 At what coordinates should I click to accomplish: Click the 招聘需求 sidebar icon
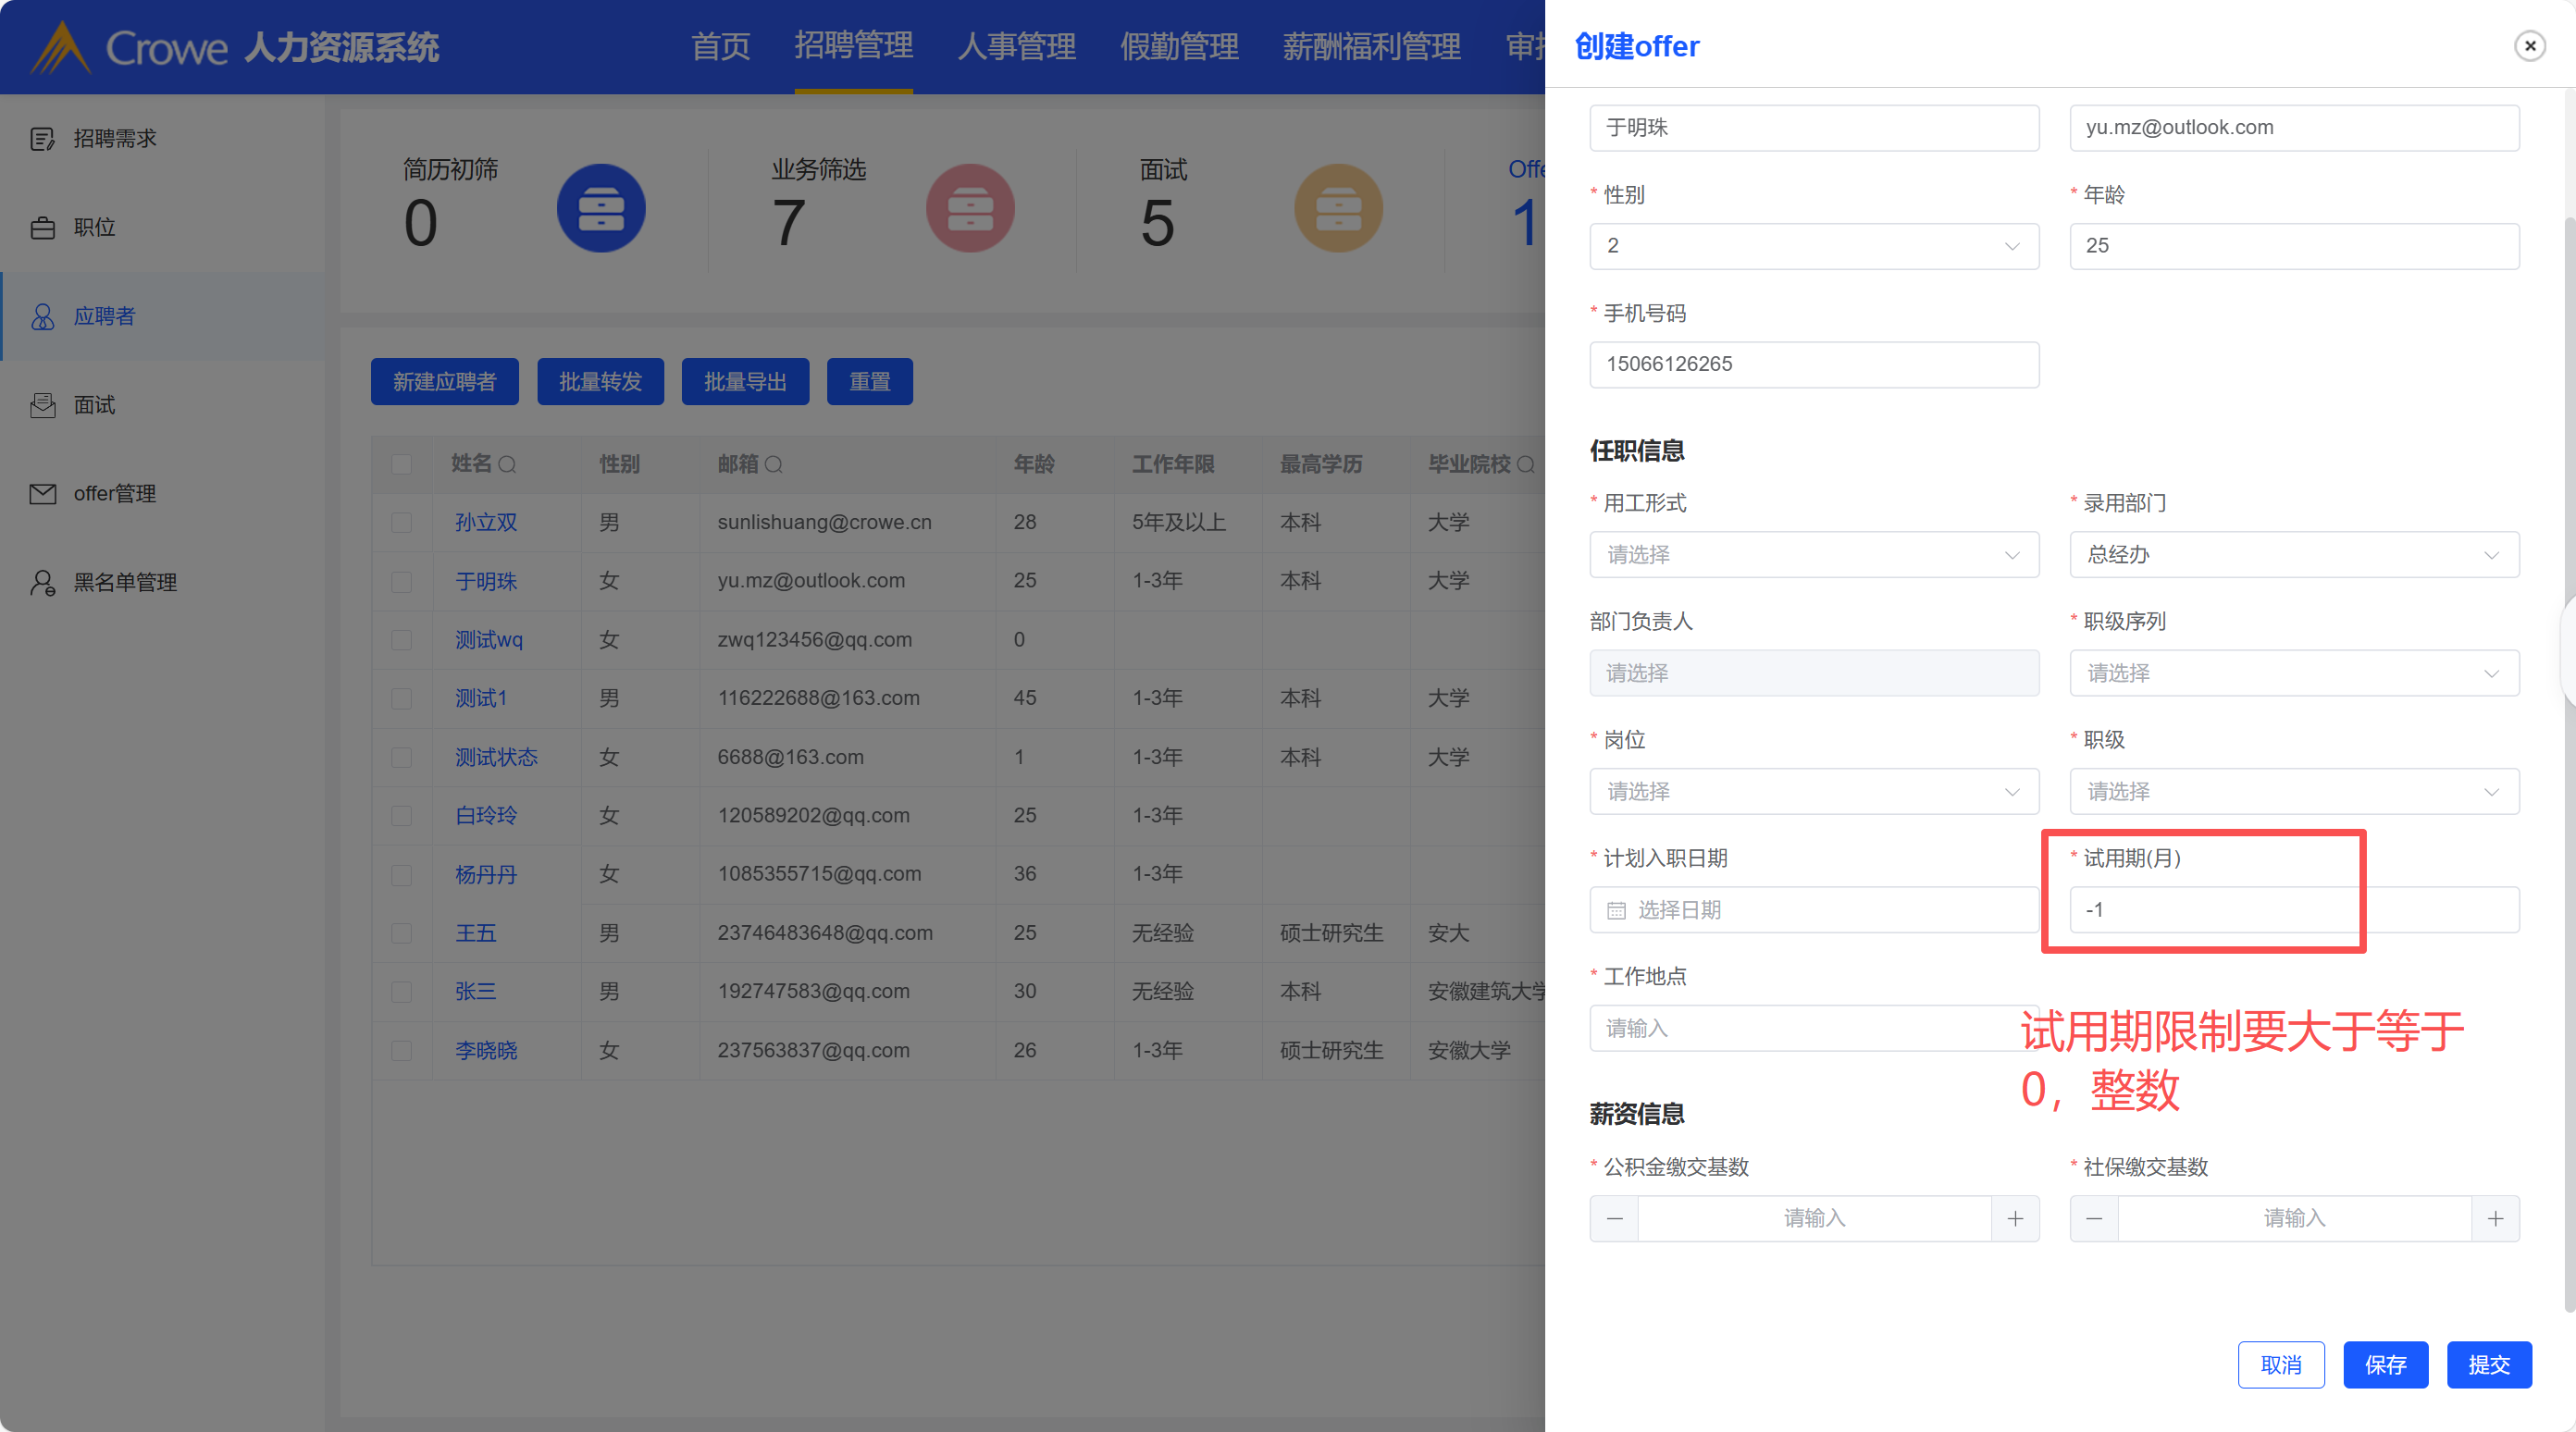(x=42, y=139)
